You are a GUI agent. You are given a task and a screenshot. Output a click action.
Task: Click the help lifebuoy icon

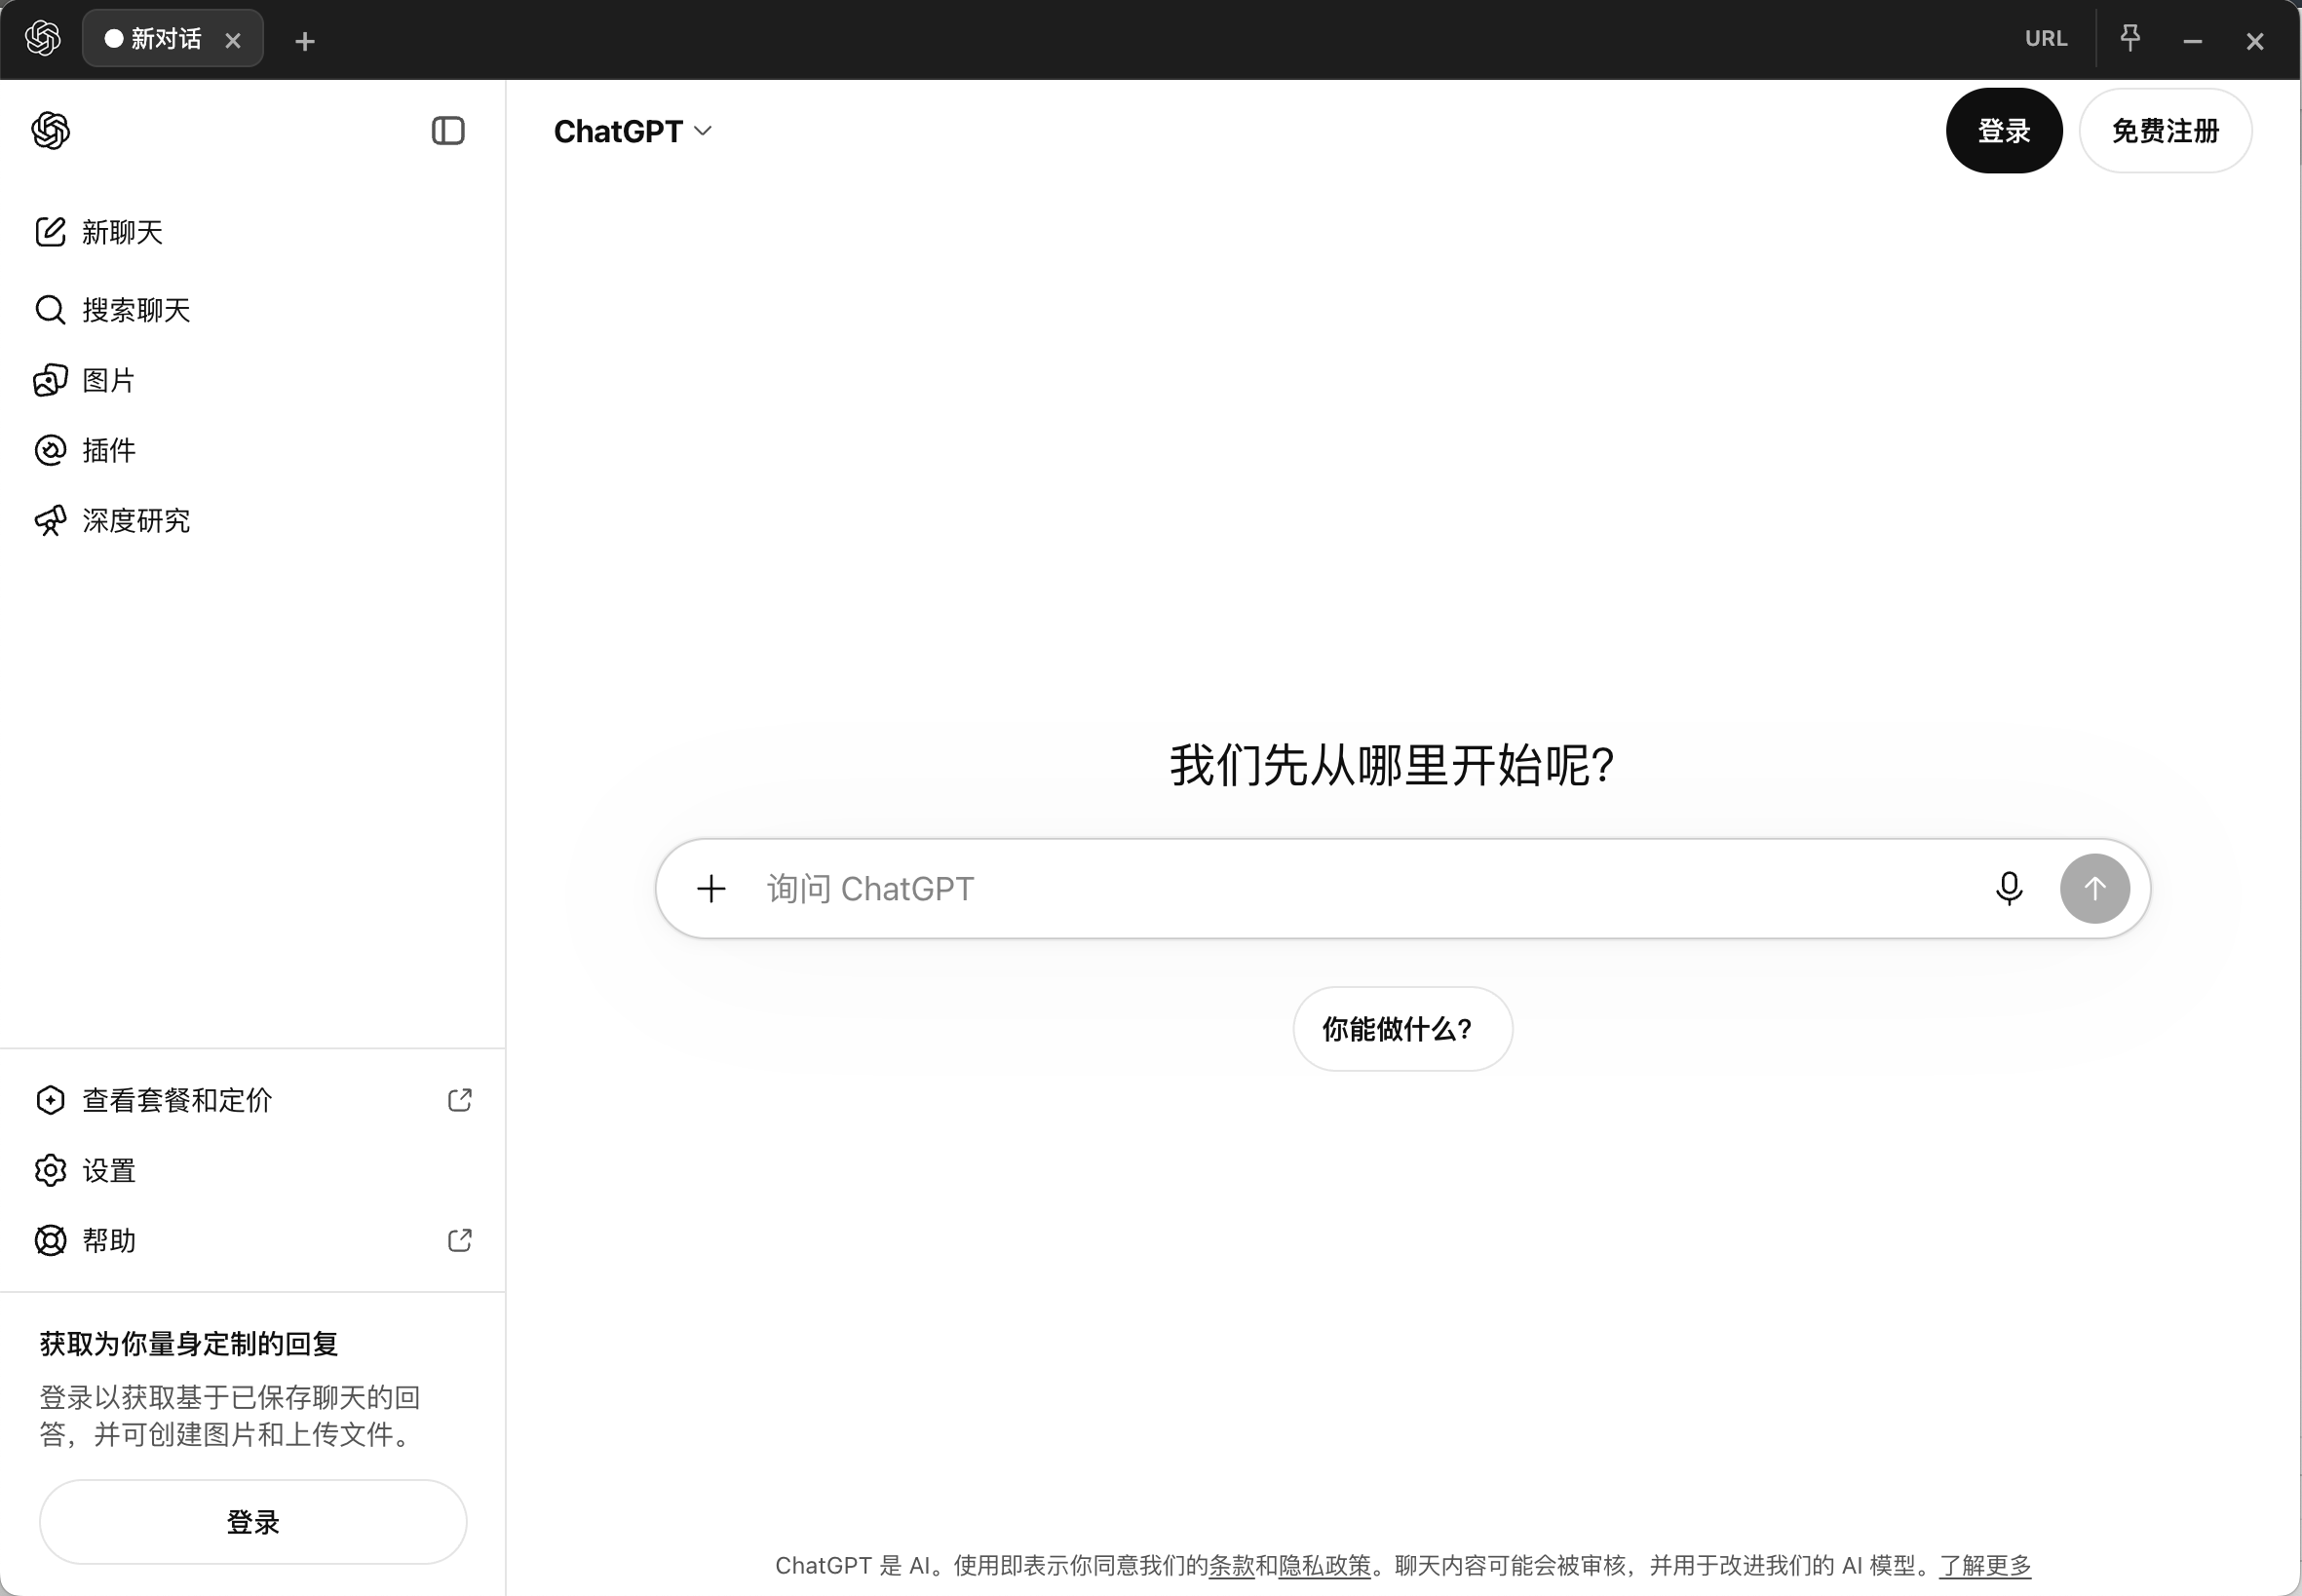[50, 1240]
